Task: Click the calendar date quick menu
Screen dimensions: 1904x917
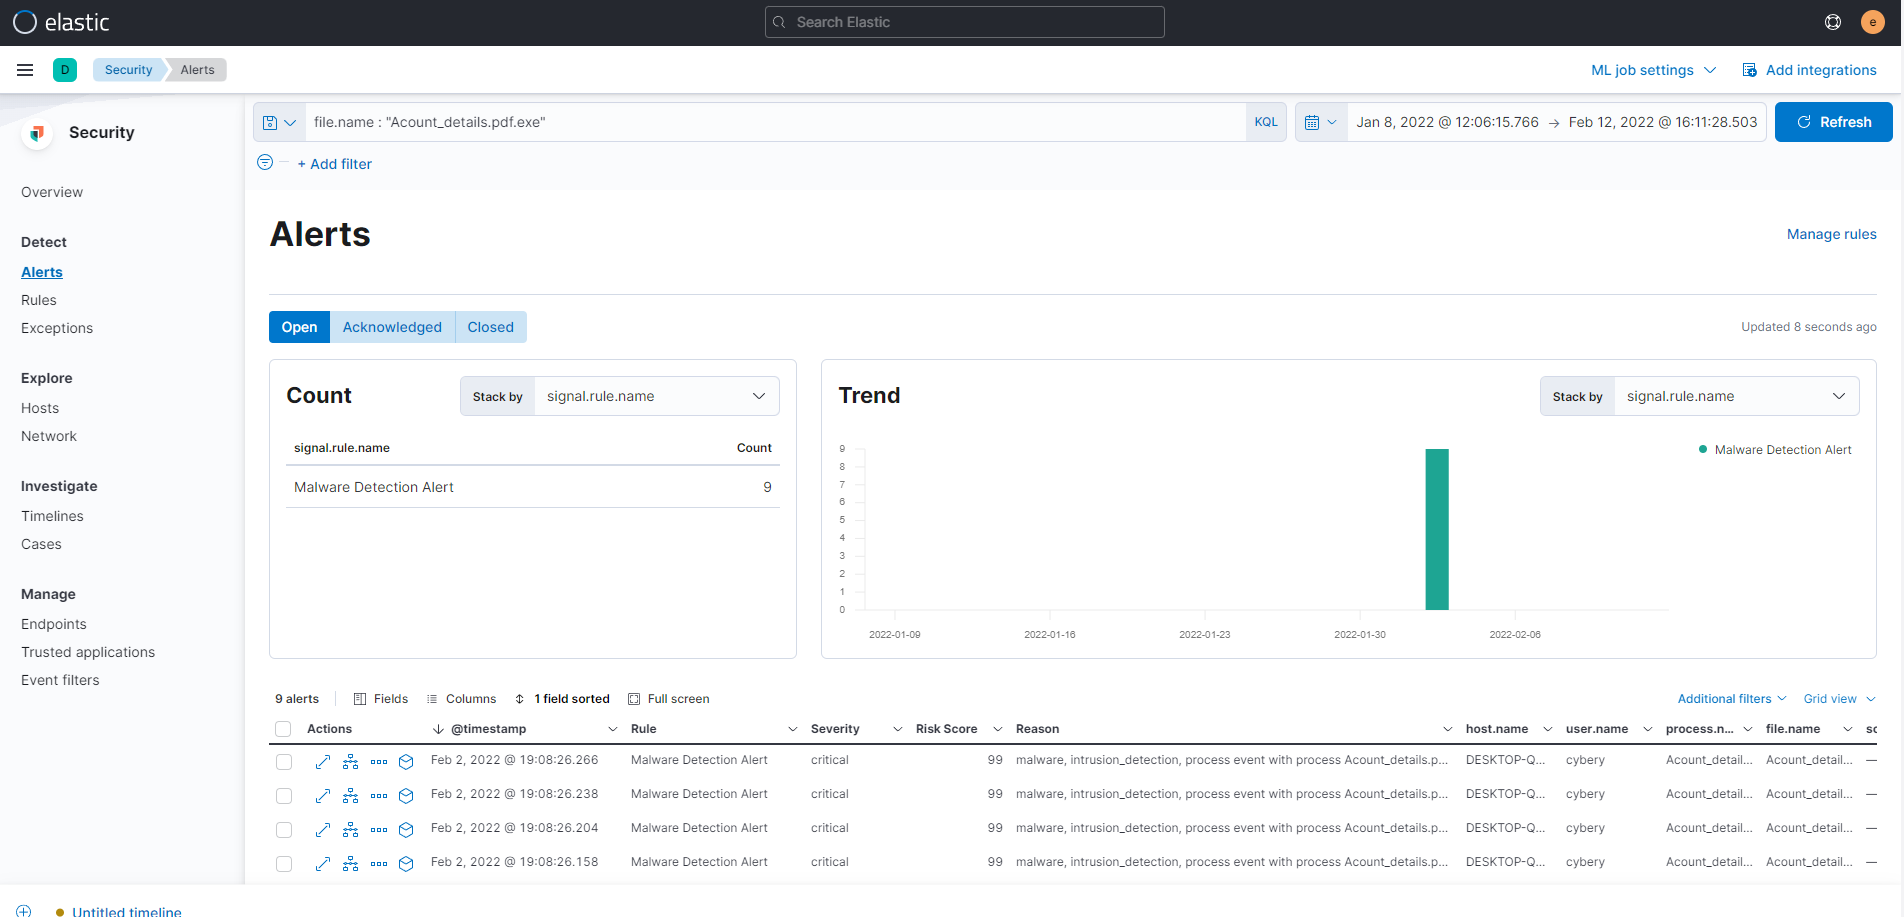Action: pos(1320,122)
